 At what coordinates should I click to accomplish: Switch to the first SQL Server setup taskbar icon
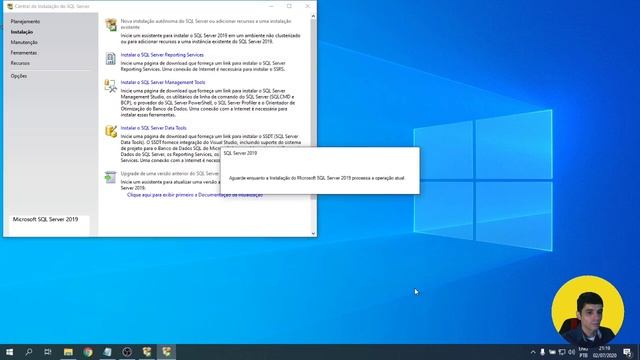[147, 351]
